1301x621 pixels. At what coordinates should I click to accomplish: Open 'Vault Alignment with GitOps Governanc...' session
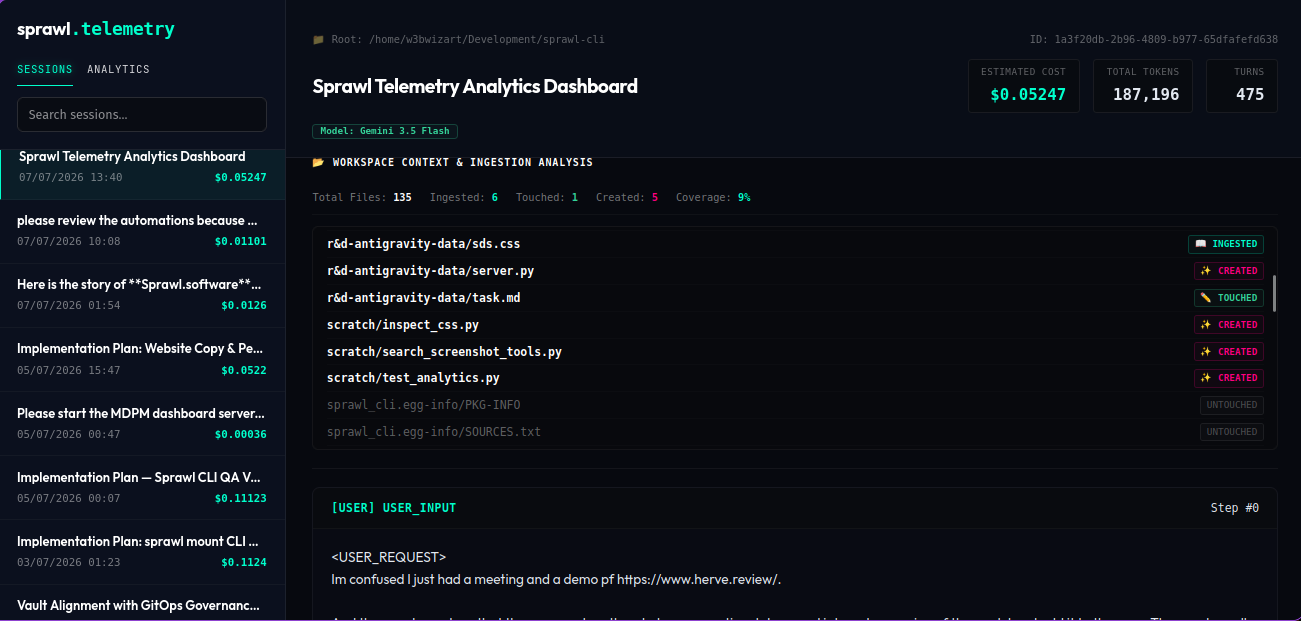[x=142, y=603]
